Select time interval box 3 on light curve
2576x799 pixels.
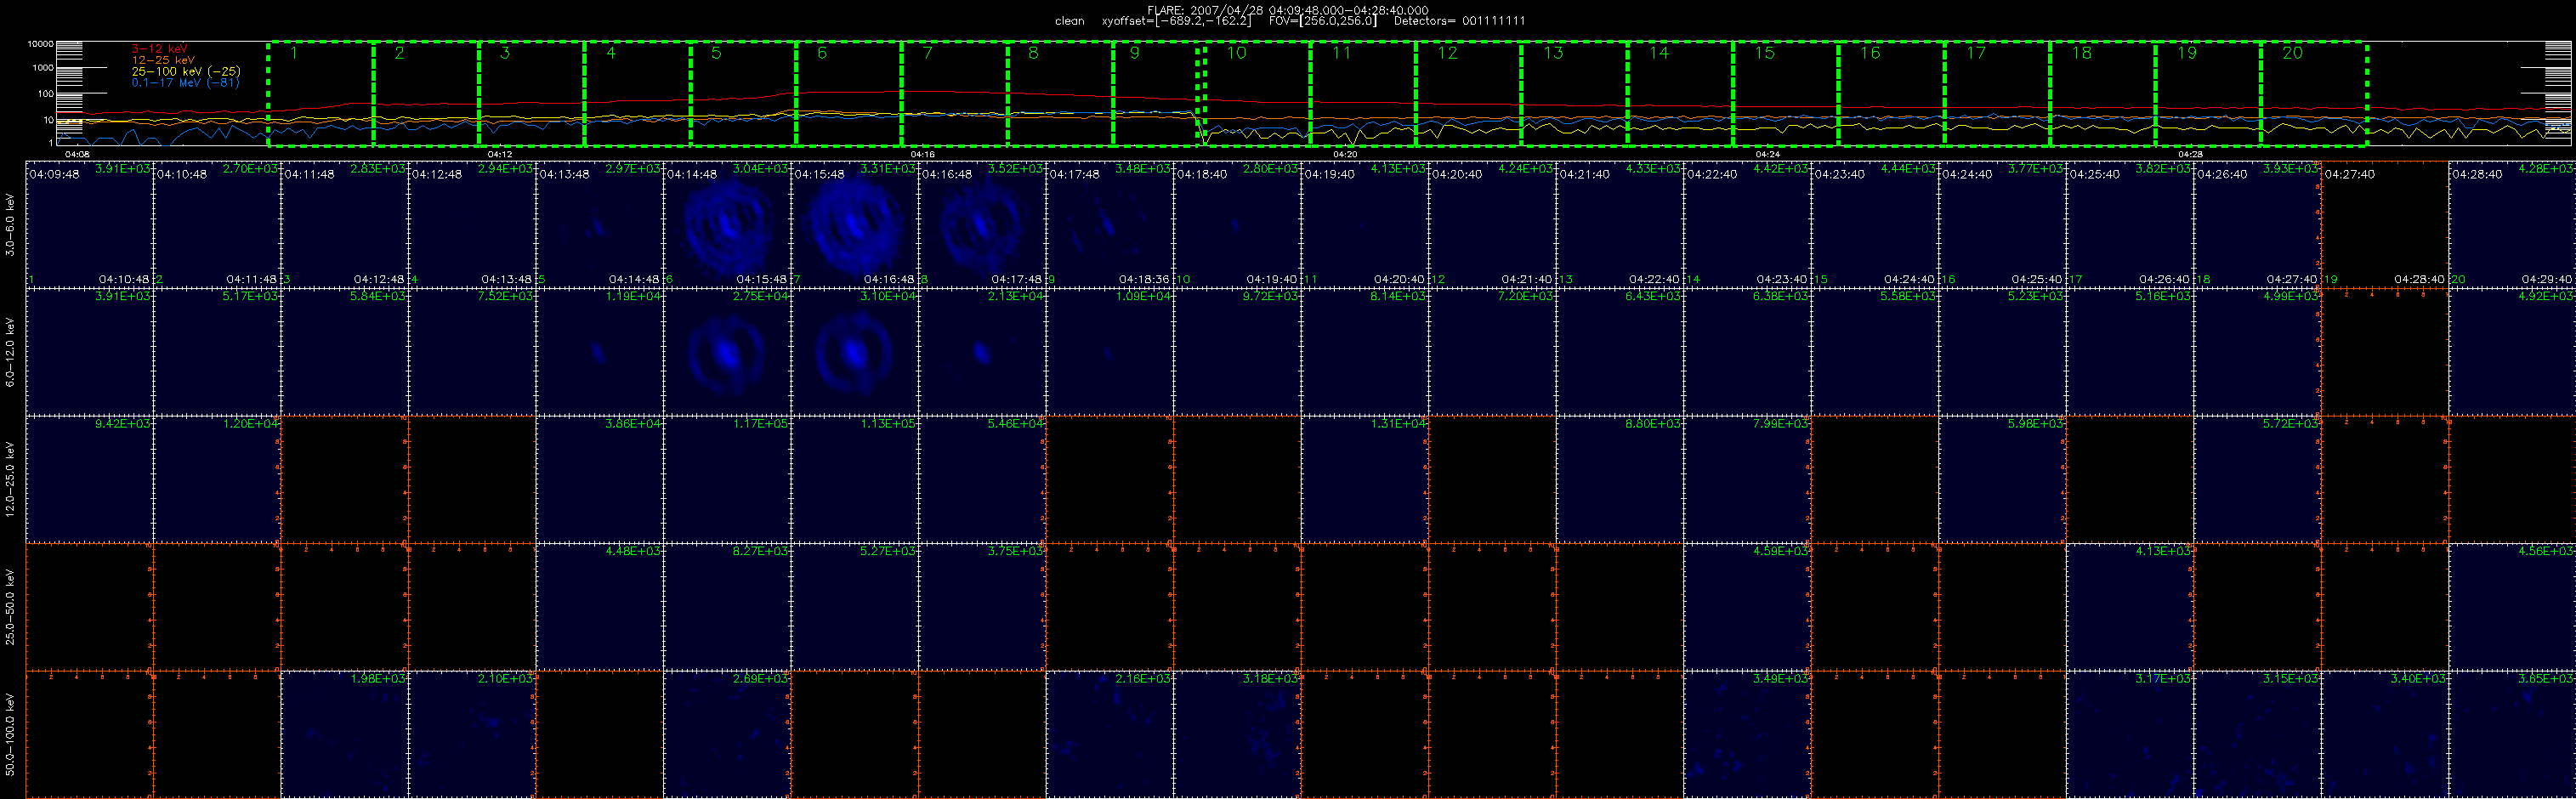(532, 94)
